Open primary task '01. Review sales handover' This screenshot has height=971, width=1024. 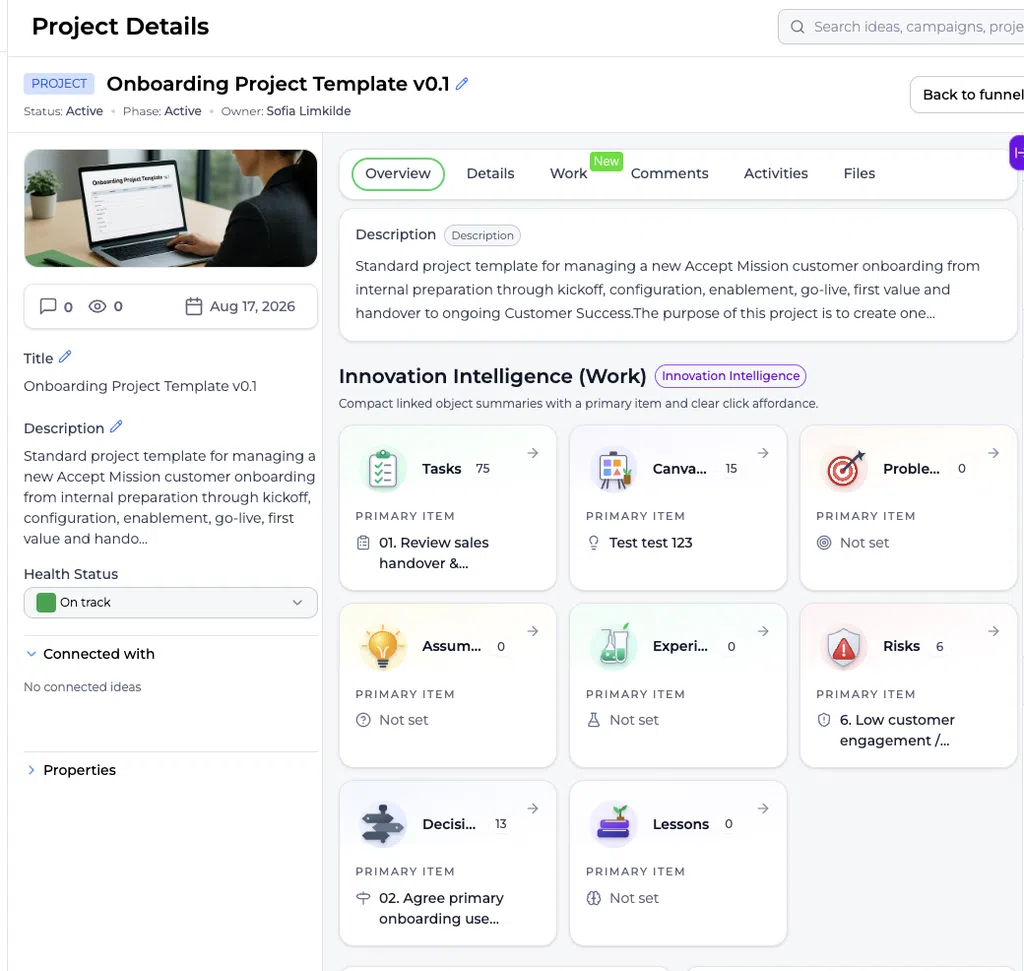click(433, 553)
